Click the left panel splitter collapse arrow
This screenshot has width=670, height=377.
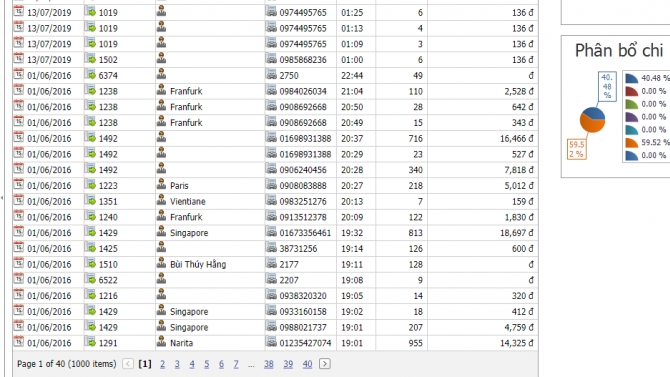click(x=2, y=197)
